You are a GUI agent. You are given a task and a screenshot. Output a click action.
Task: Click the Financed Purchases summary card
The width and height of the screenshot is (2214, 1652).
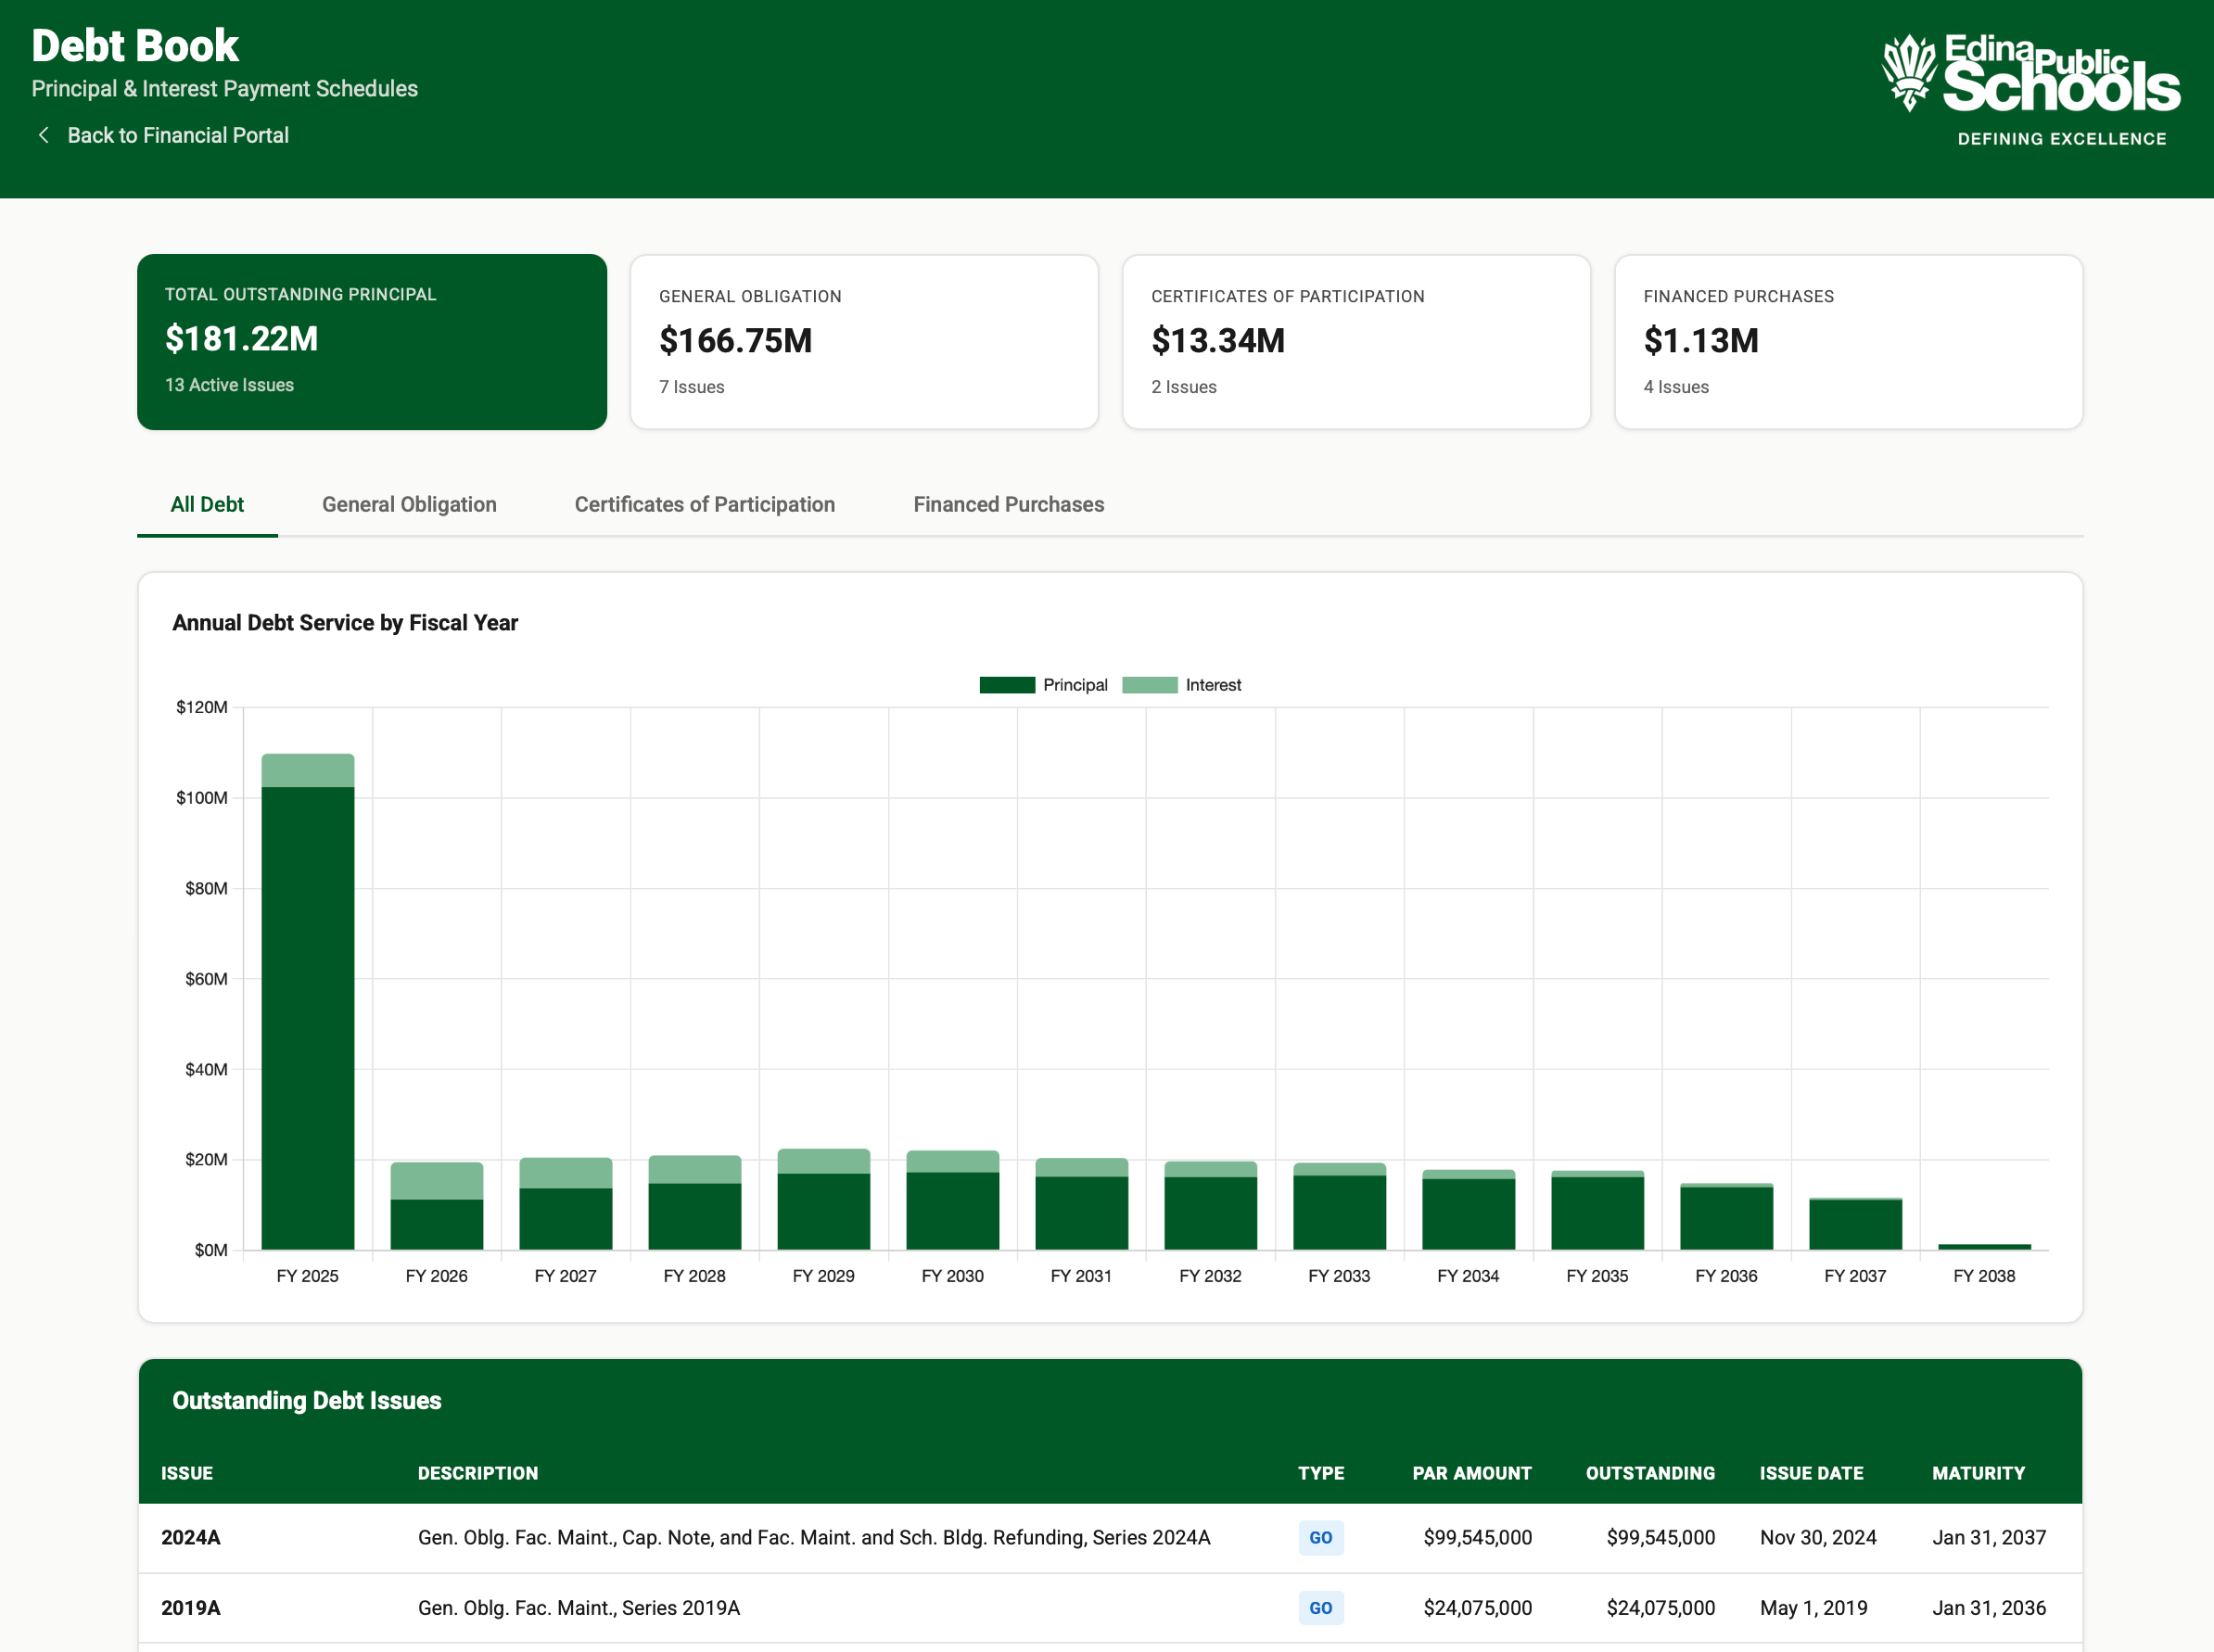(1848, 342)
